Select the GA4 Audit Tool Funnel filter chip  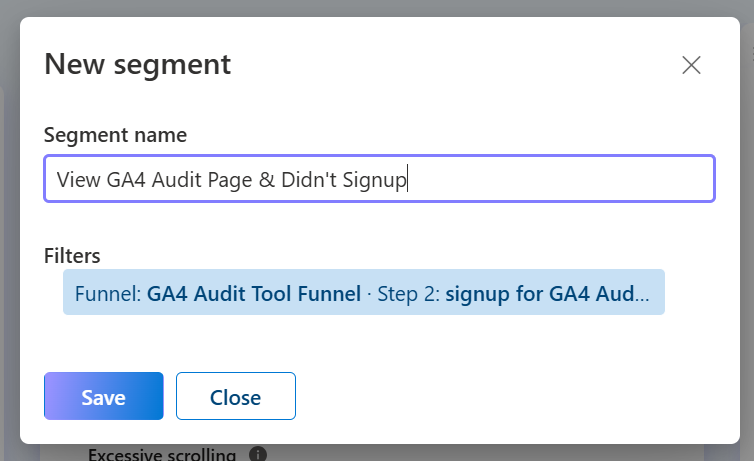(x=364, y=292)
